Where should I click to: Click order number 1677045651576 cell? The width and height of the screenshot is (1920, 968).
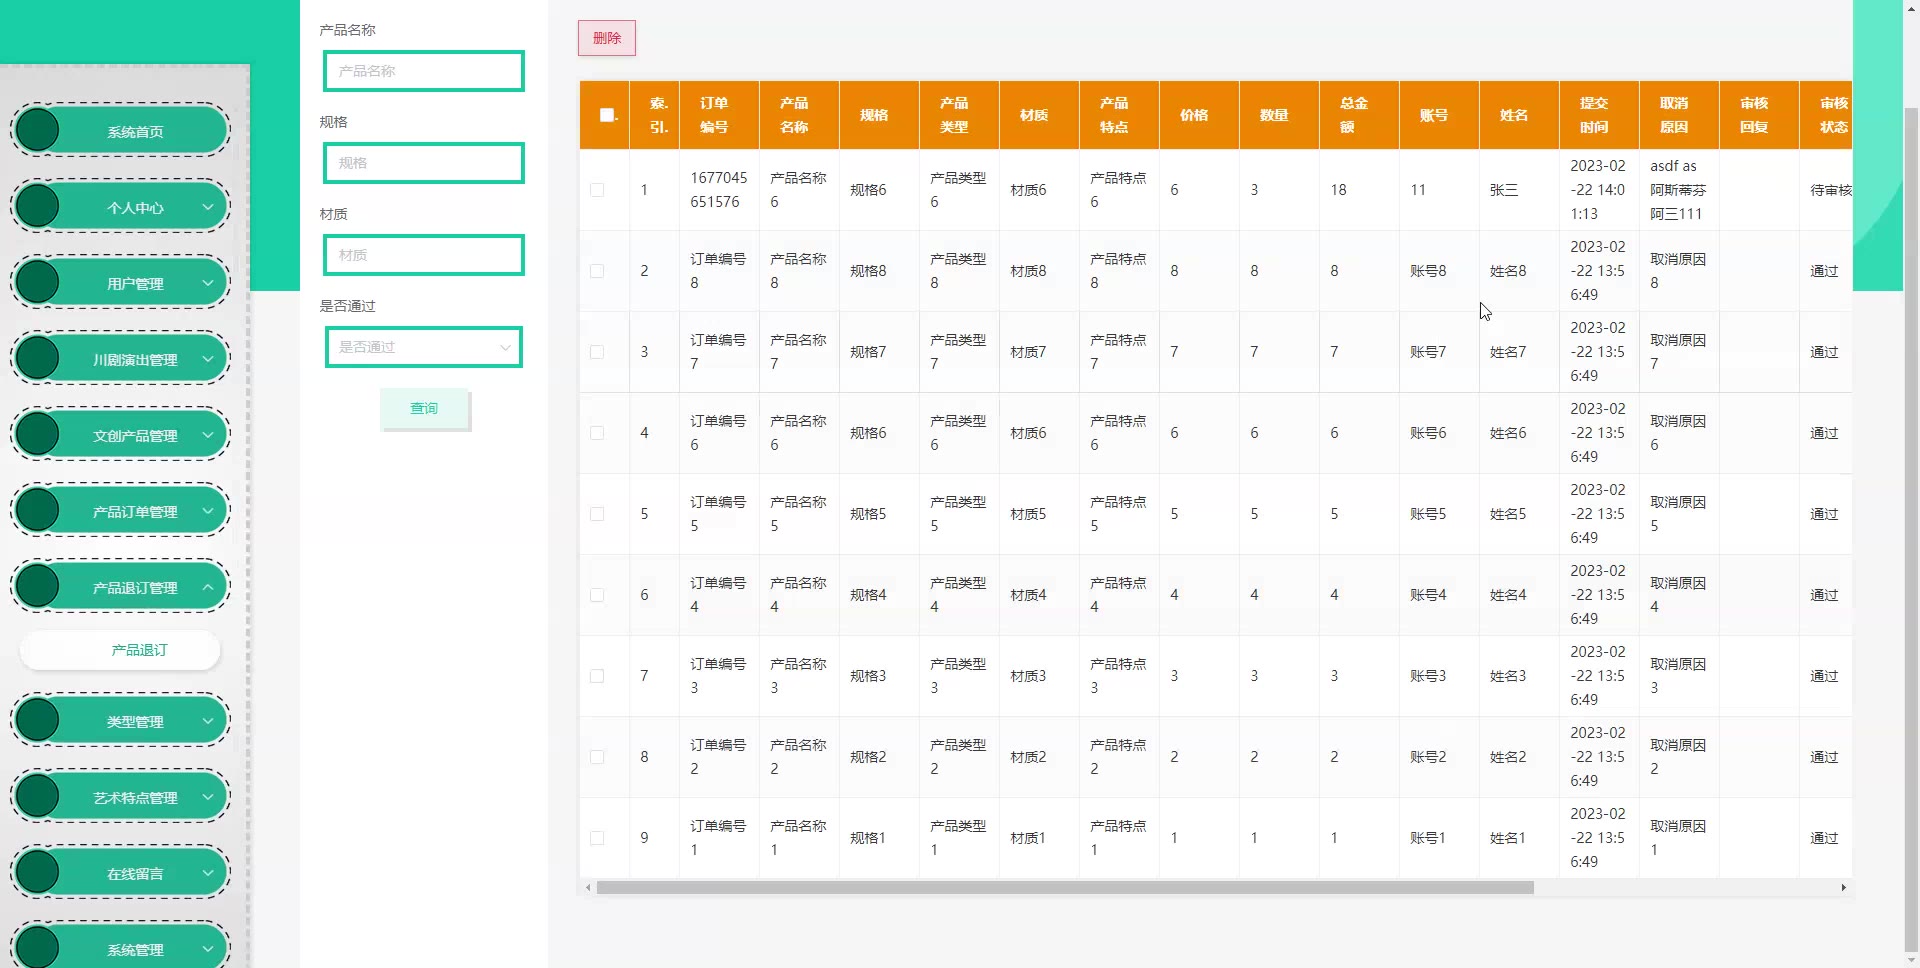719,190
